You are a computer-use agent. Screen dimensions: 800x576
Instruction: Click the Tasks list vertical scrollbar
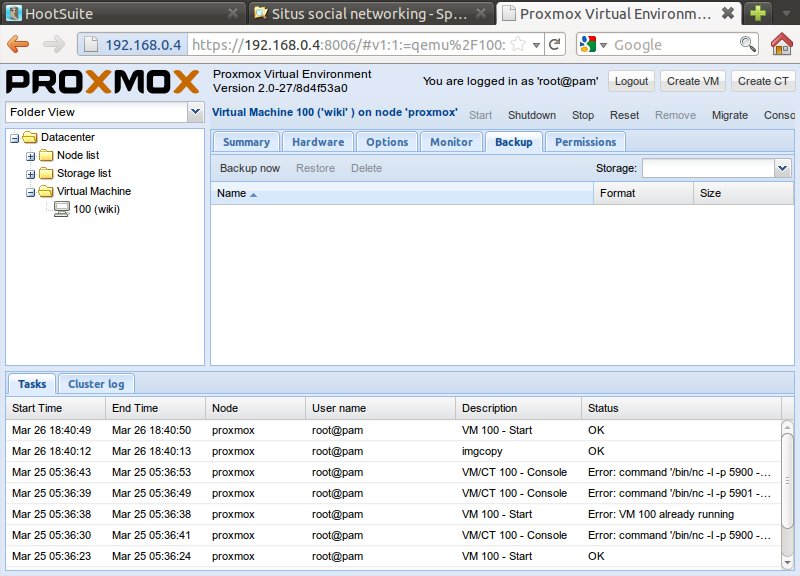pyautogui.click(x=787, y=490)
